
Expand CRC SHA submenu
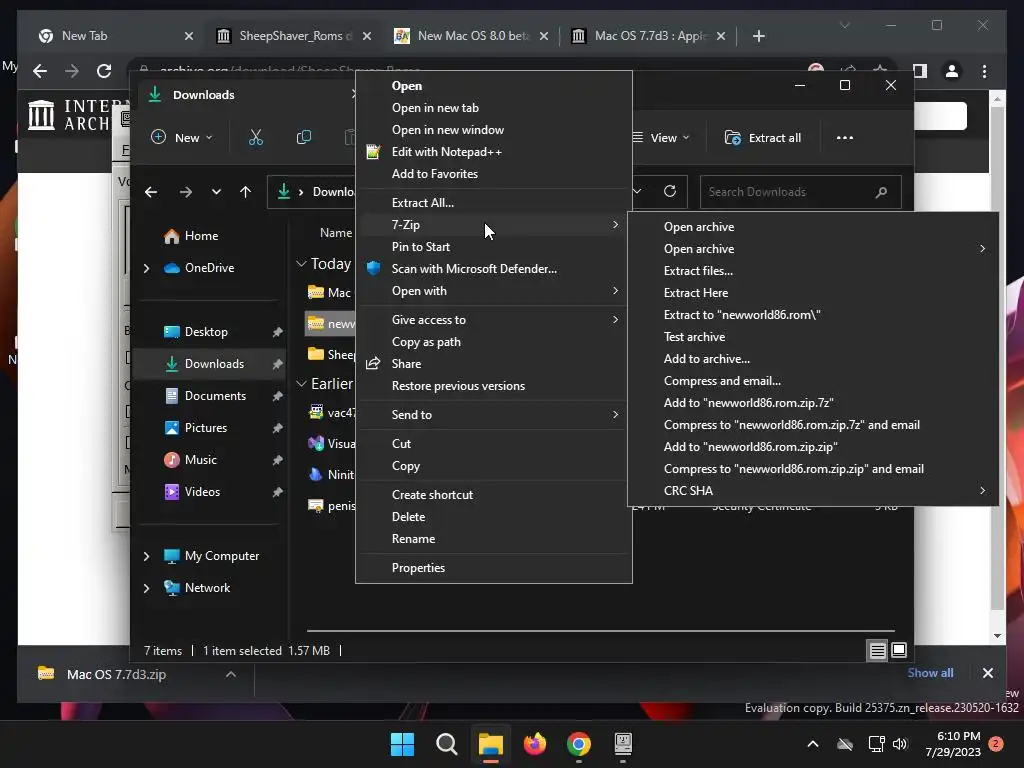point(813,490)
